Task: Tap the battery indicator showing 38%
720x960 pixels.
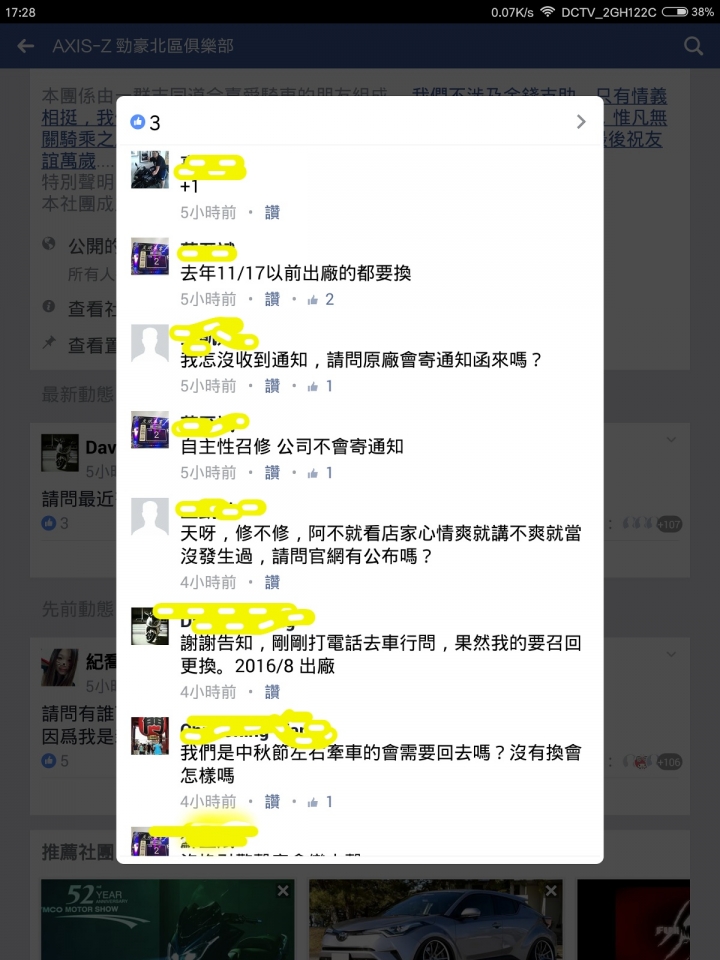Action: pyautogui.click(x=688, y=12)
